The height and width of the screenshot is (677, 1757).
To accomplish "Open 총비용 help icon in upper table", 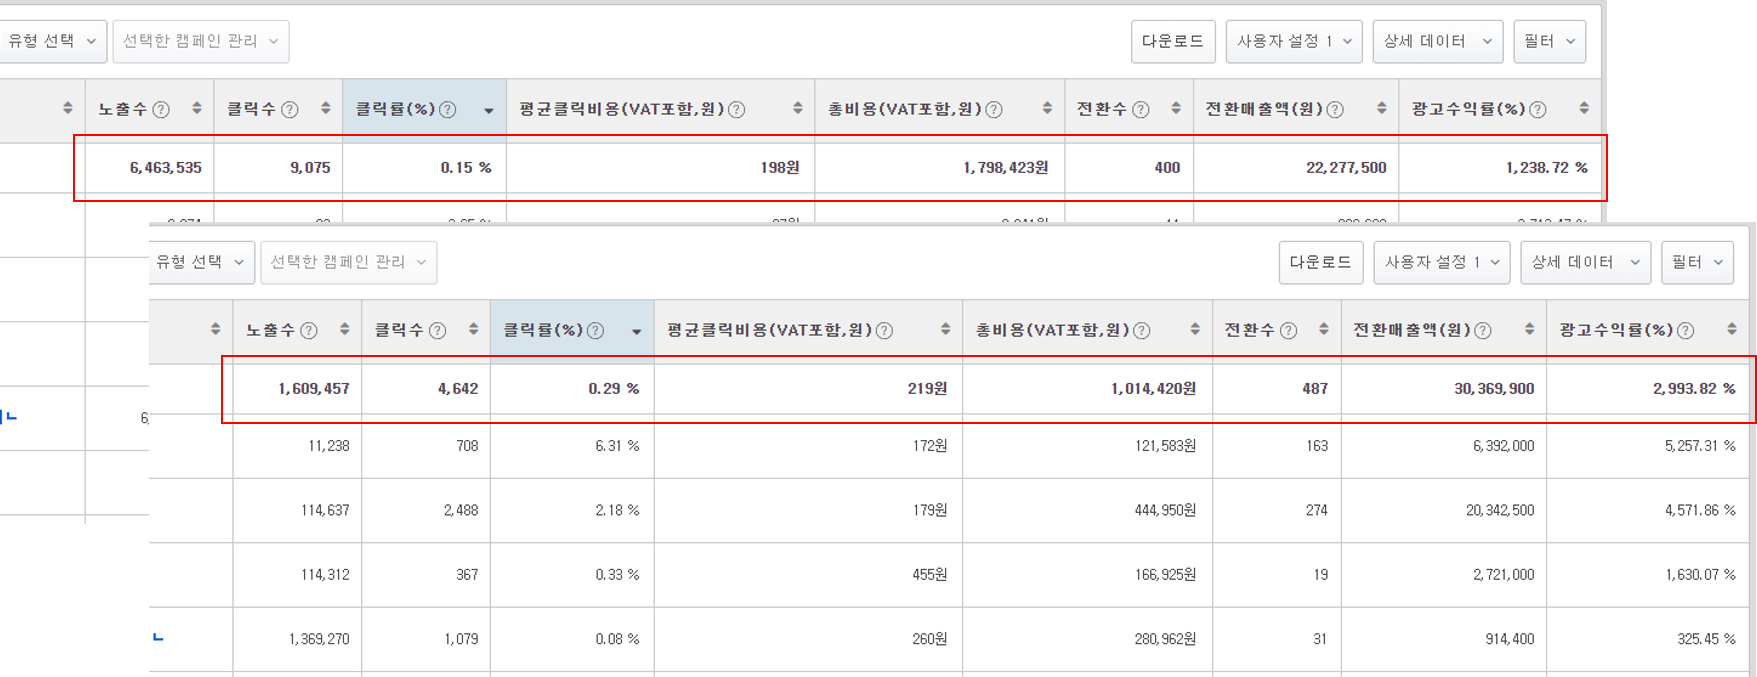I will tap(994, 110).
